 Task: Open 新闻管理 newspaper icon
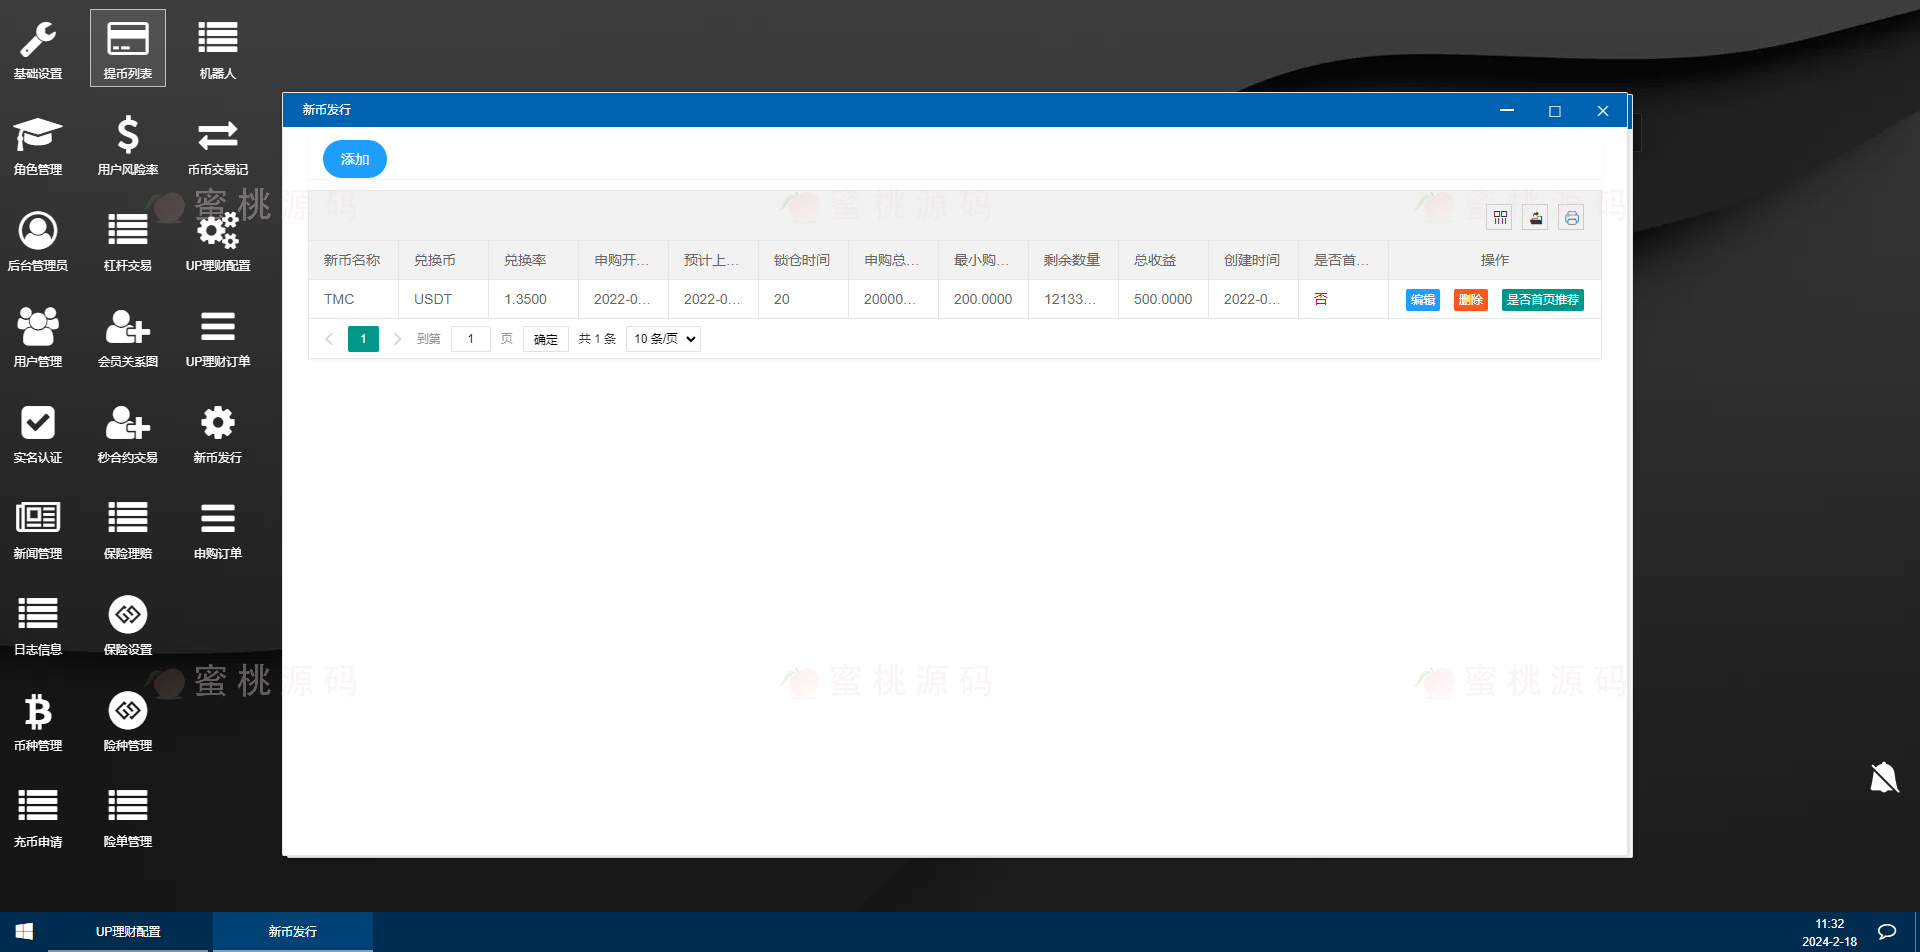click(38, 518)
